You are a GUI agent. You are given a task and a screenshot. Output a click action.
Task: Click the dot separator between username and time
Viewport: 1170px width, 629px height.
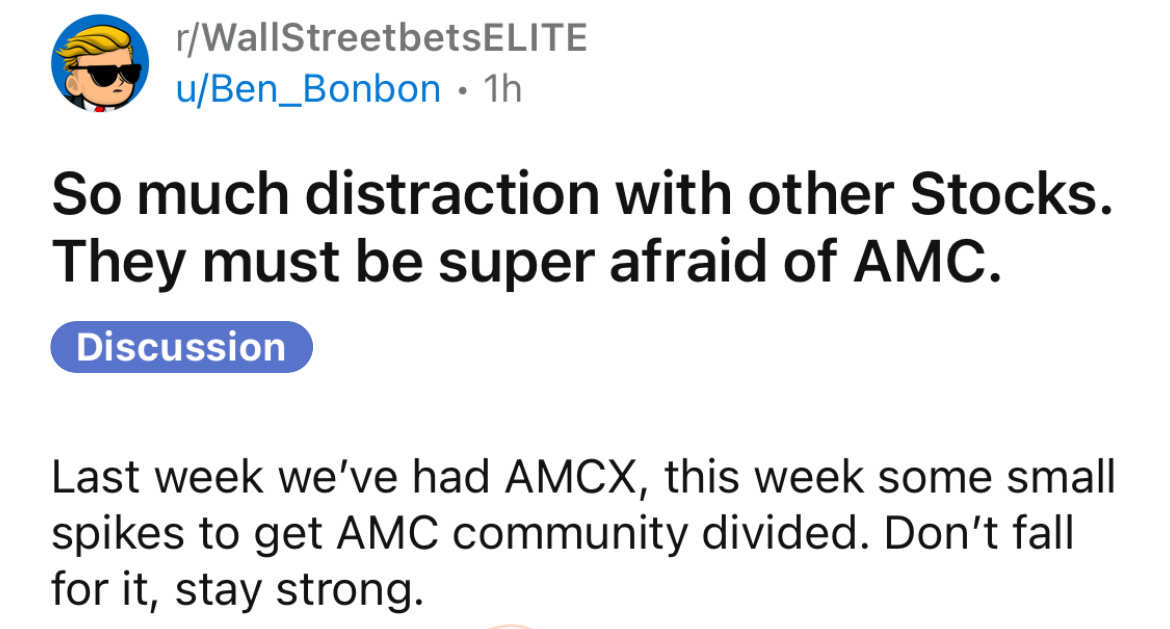[x=463, y=92]
